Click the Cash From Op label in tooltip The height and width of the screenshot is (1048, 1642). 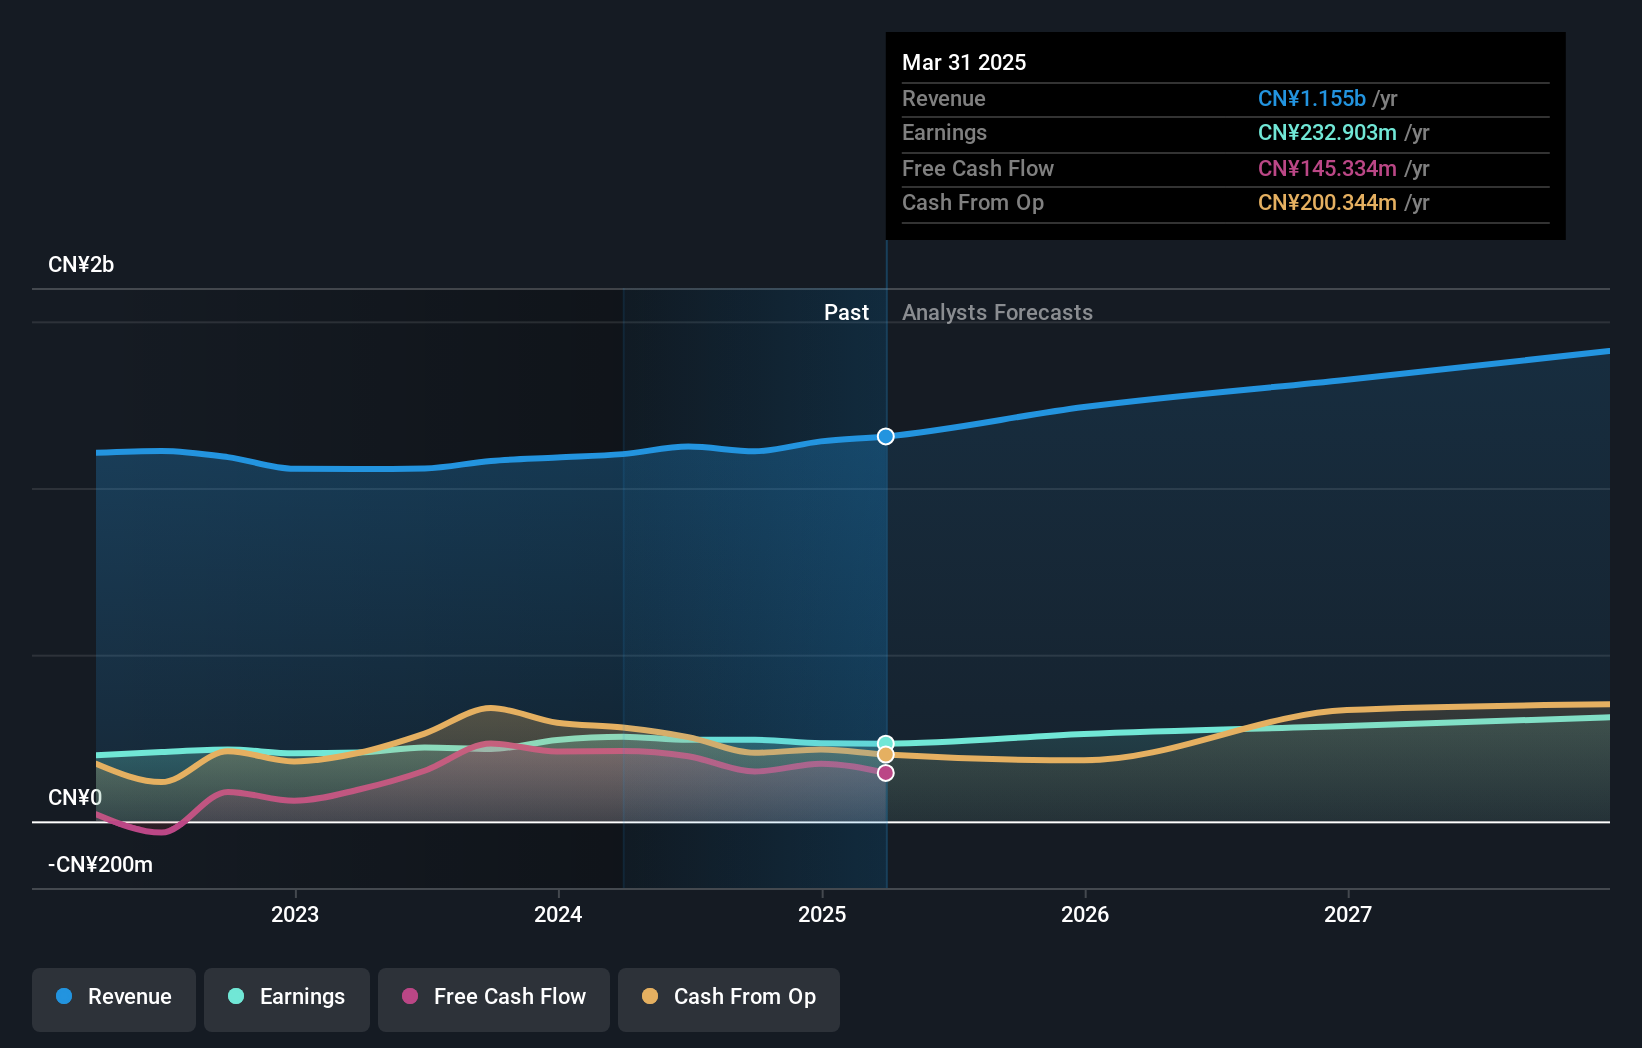(x=973, y=202)
